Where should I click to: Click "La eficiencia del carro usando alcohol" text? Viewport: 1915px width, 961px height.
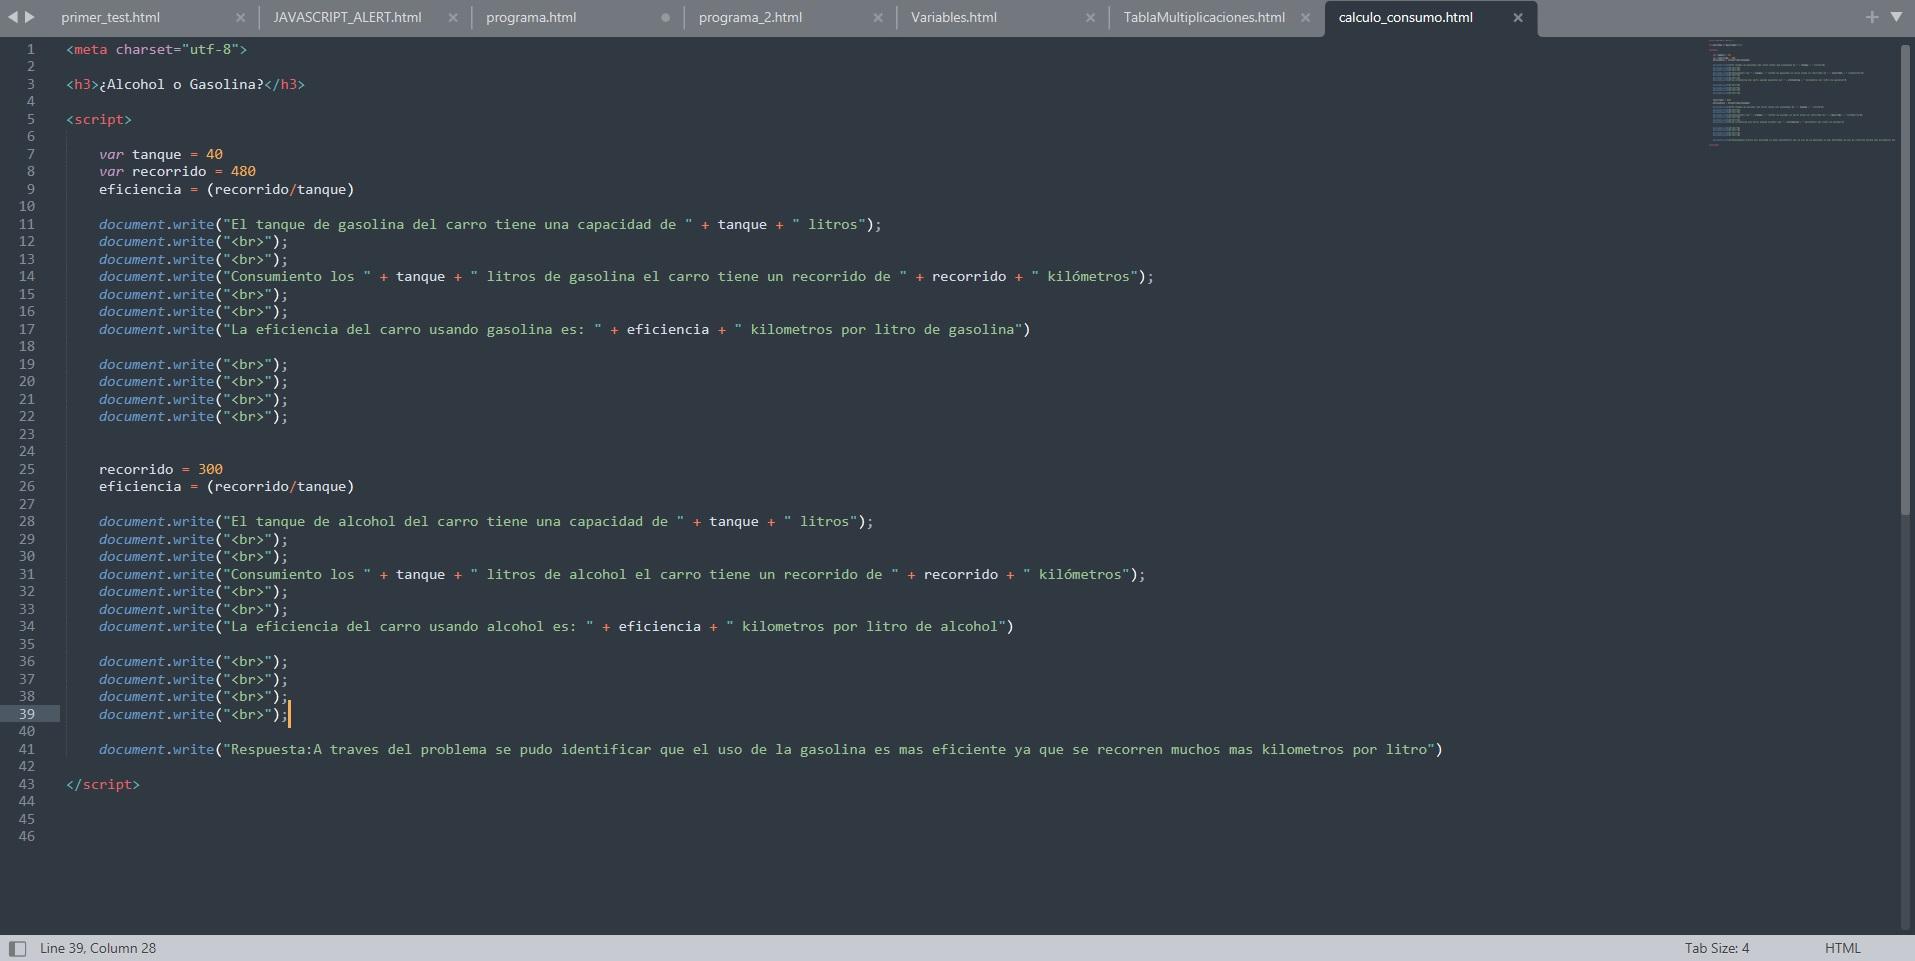[x=409, y=626]
